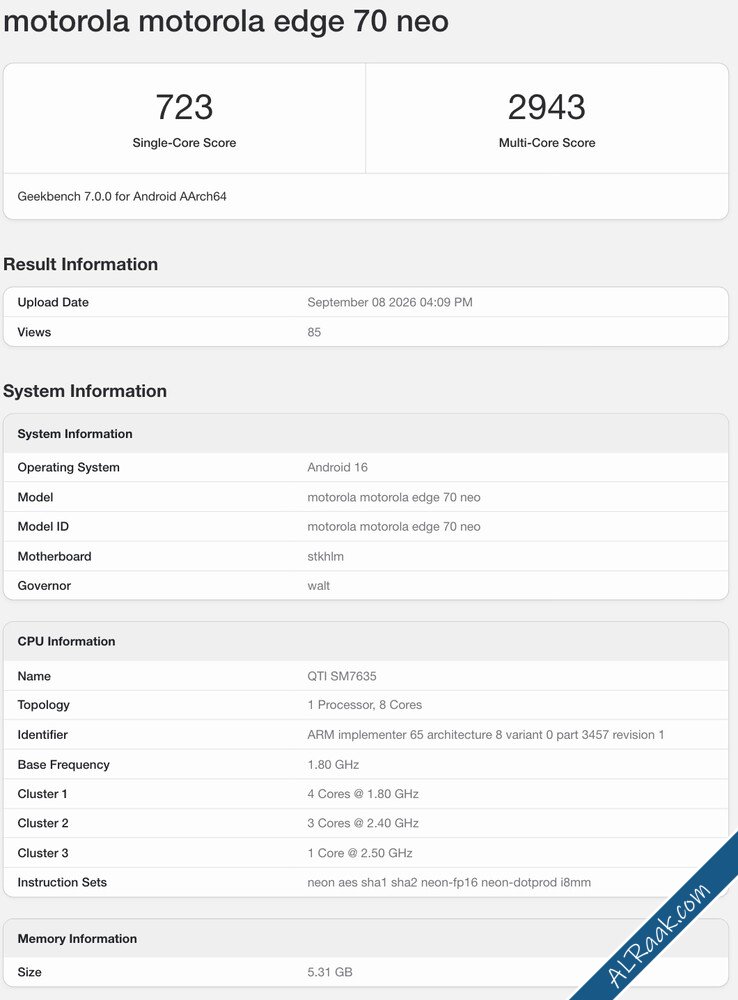Click the Cluster 2 label
Screen dimensions: 738x1000
(43, 823)
